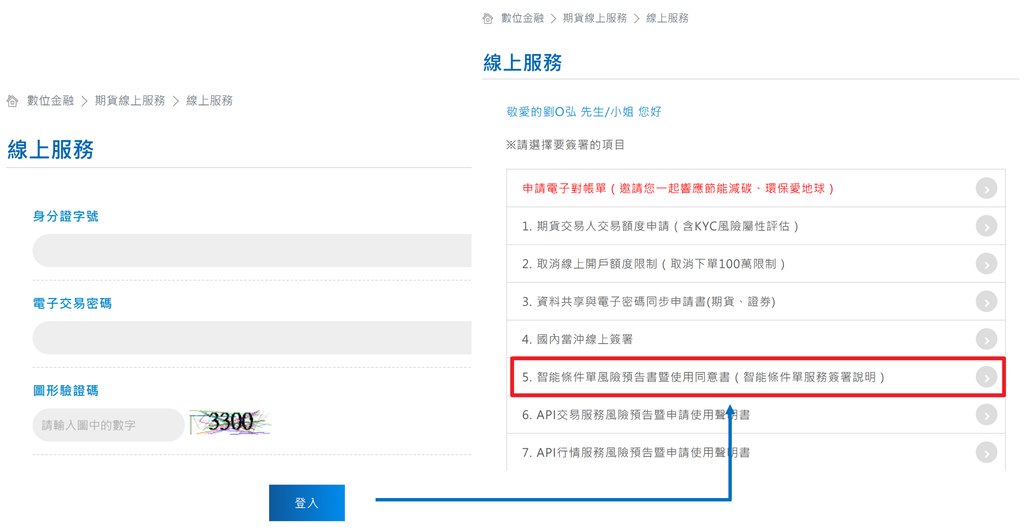
Task: Click arrow icon on 資料共享與電子密碼同步 row
Action: tap(986, 302)
